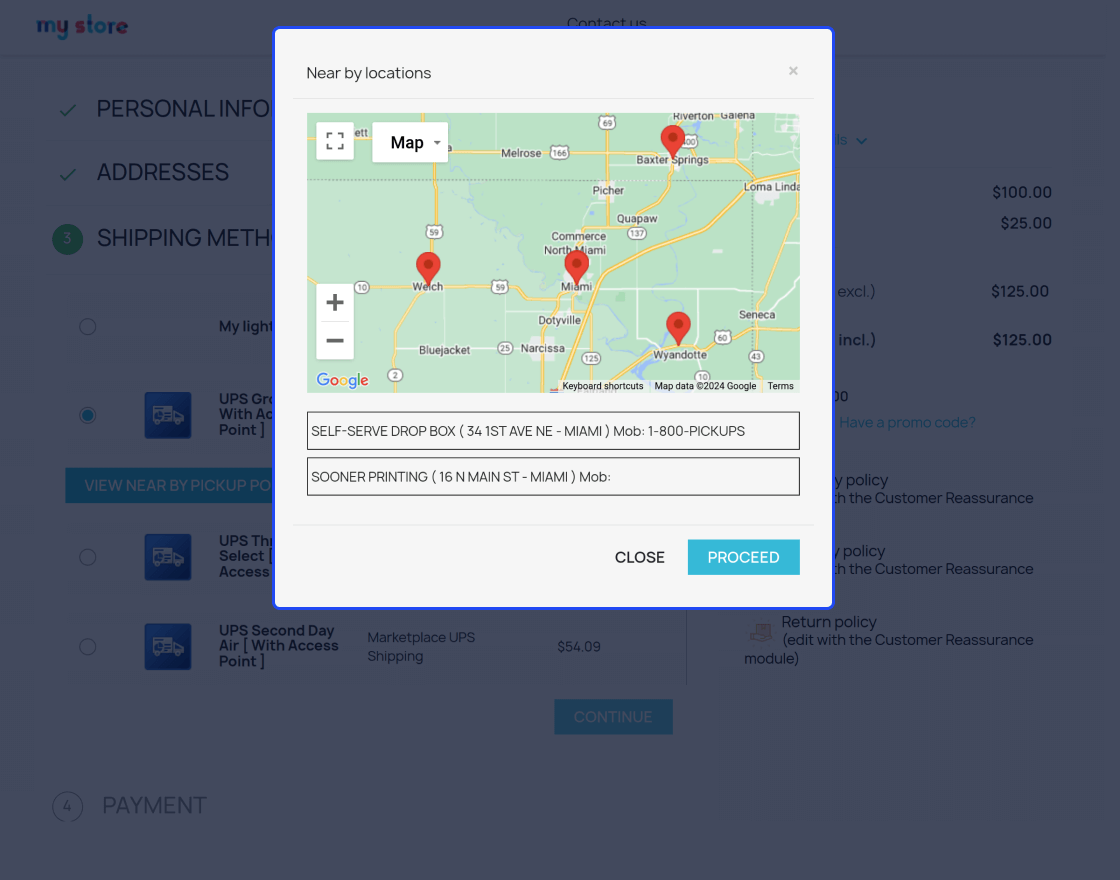Click the $54.09 shipping price

tap(579, 646)
